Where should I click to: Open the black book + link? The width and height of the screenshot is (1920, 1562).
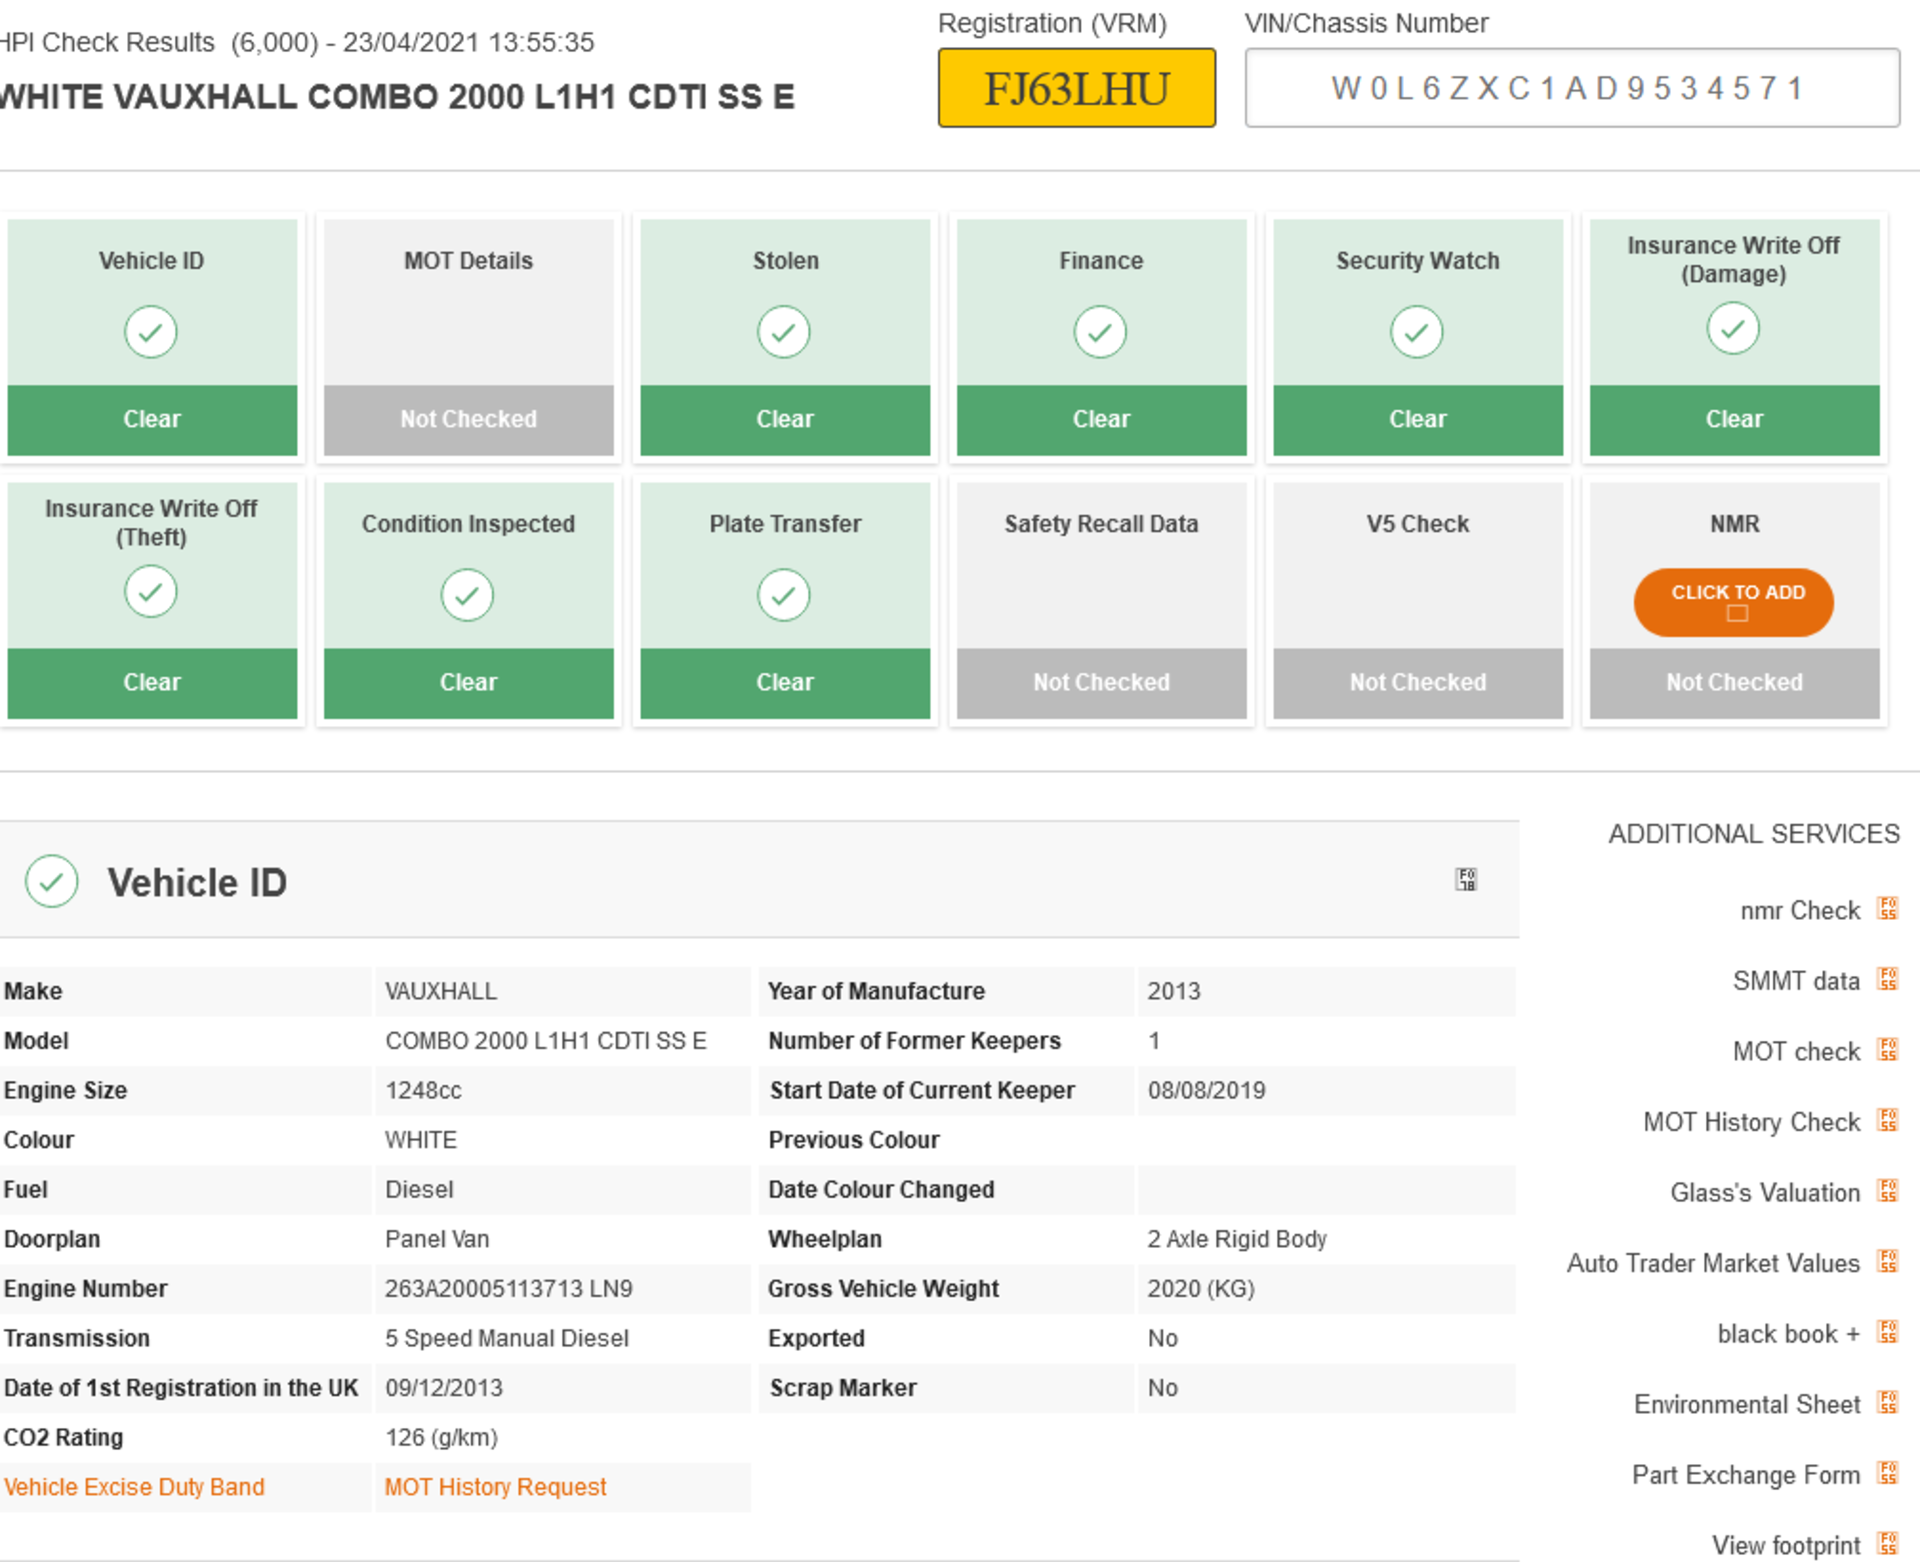coord(1788,1334)
